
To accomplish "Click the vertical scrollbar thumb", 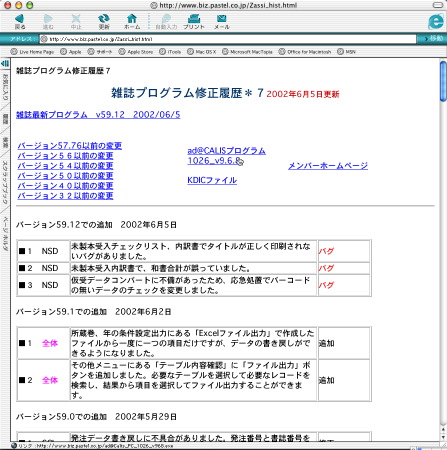I will coord(443,81).
